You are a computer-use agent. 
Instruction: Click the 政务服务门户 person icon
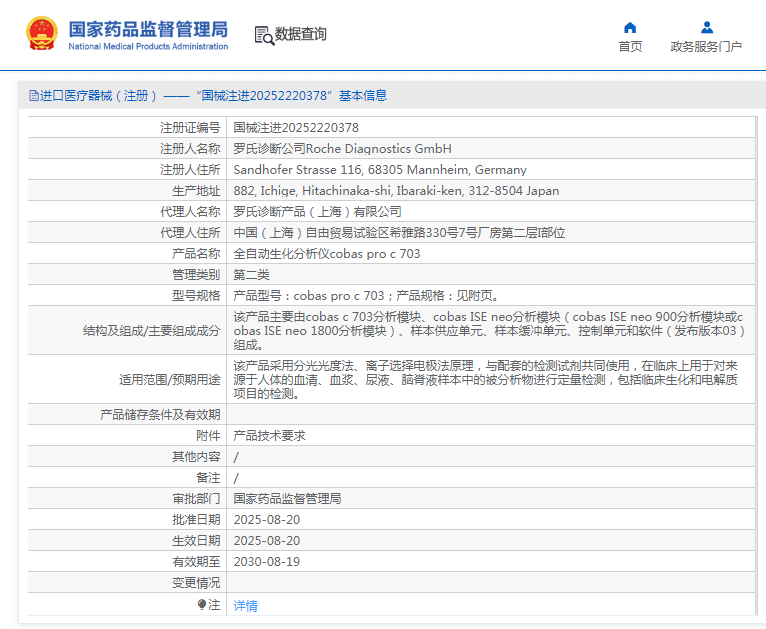click(x=706, y=27)
